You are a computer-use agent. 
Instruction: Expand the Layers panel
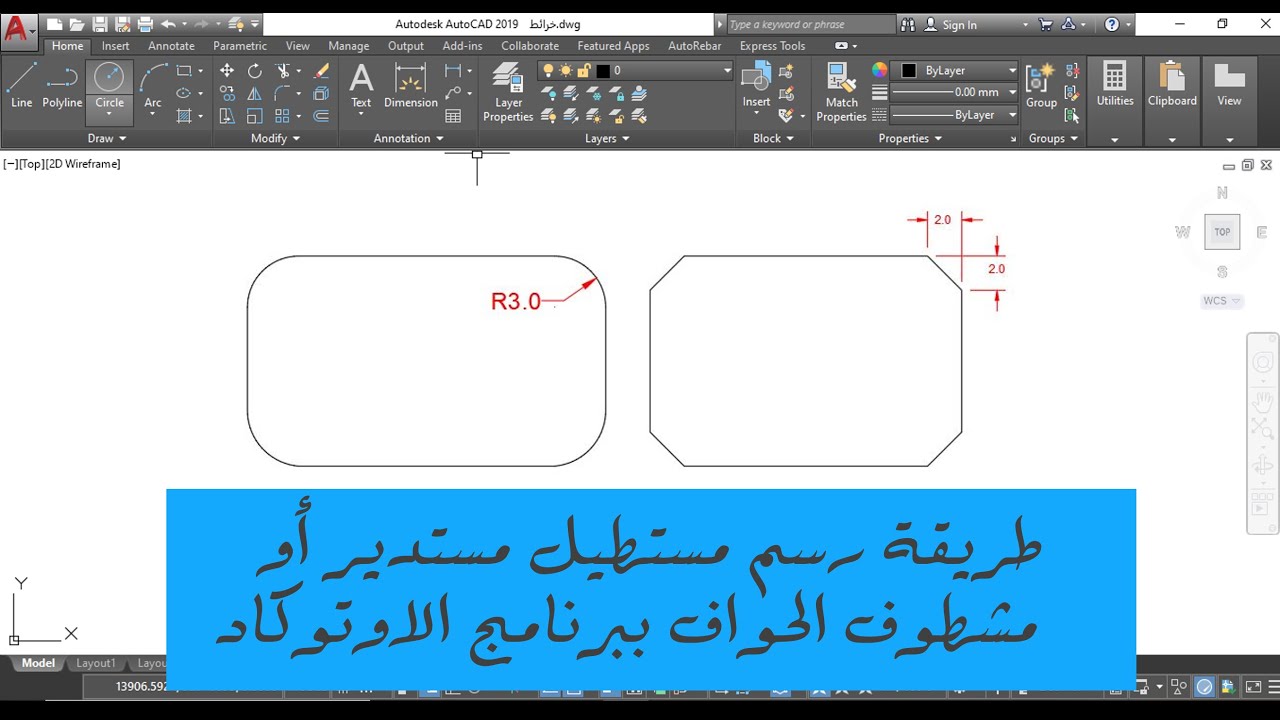[607, 138]
